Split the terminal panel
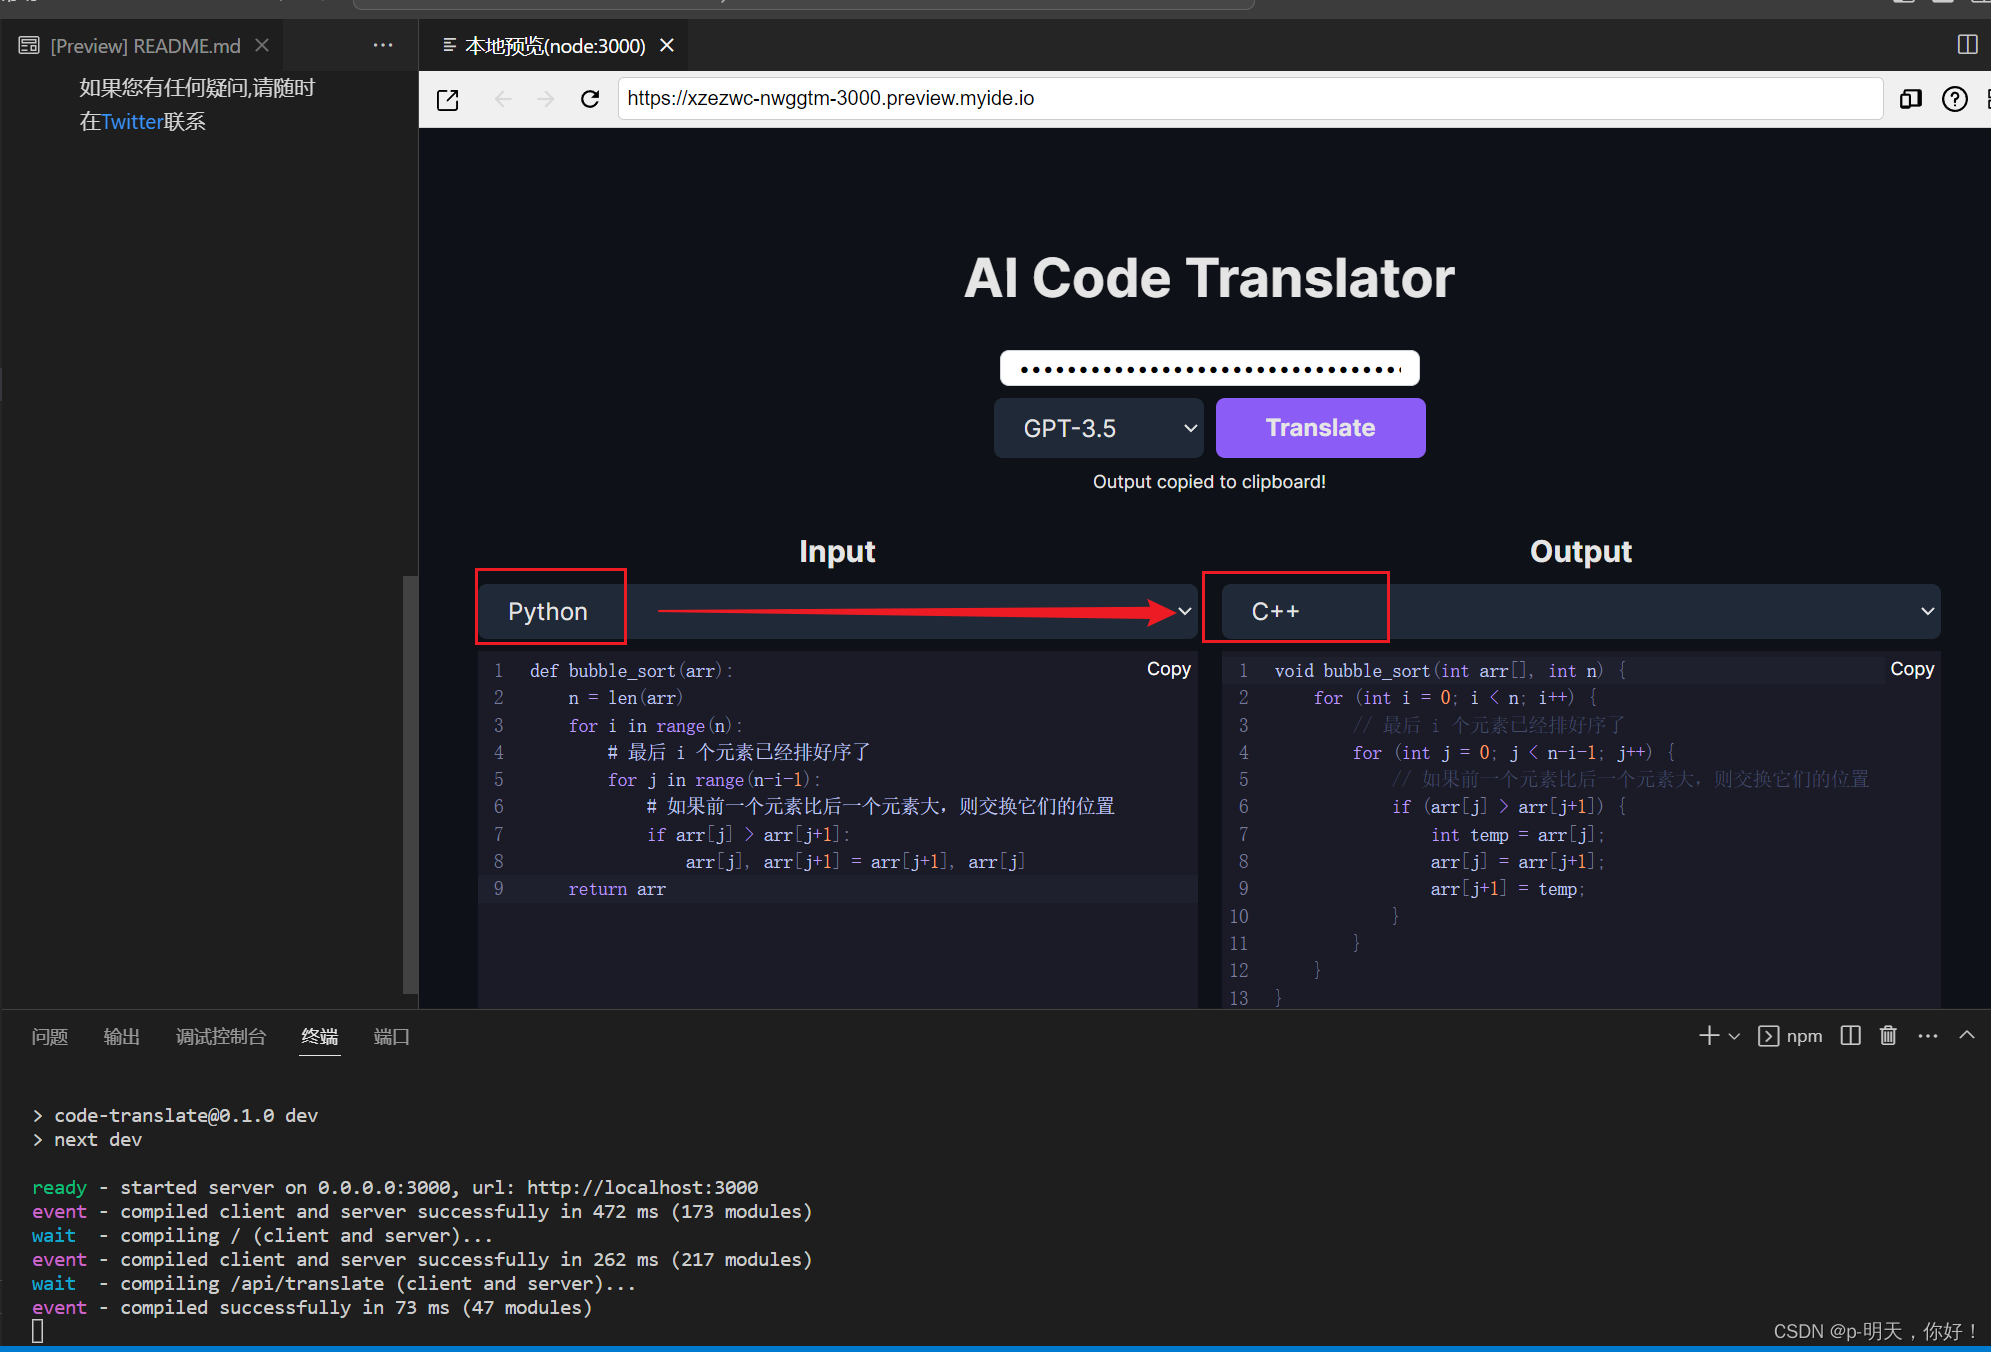 [1851, 1036]
